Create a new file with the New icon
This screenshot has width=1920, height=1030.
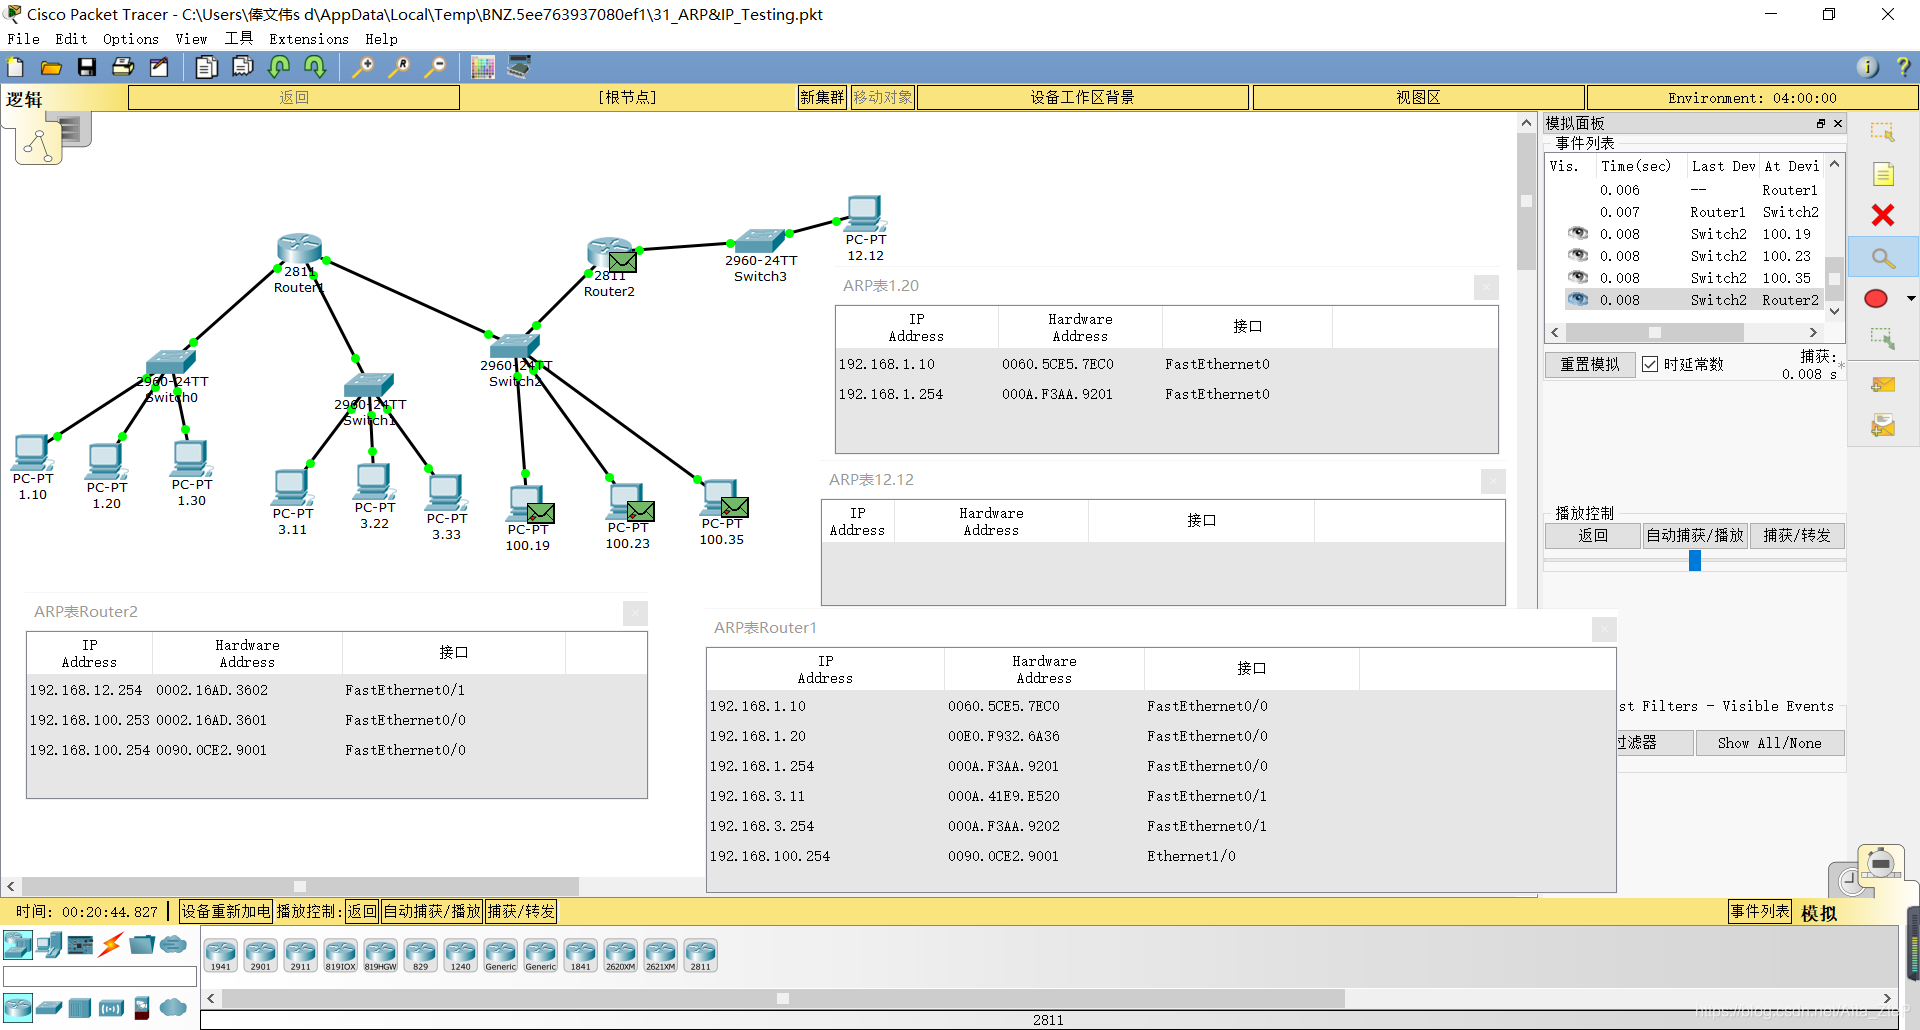pos(16,67)
